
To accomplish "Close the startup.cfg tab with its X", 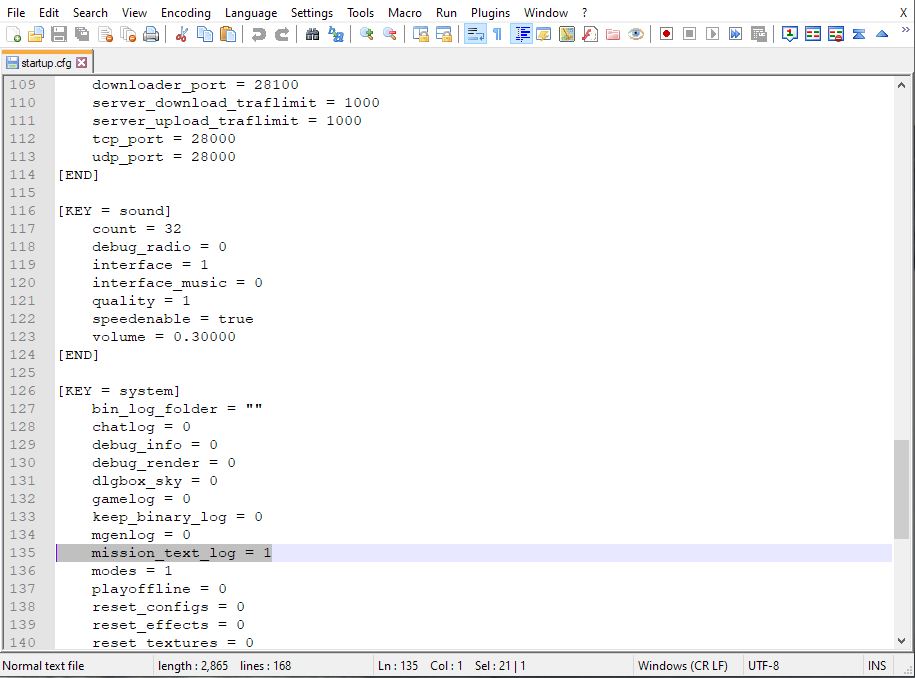I will pyautogui.click(x=82, y=63).
